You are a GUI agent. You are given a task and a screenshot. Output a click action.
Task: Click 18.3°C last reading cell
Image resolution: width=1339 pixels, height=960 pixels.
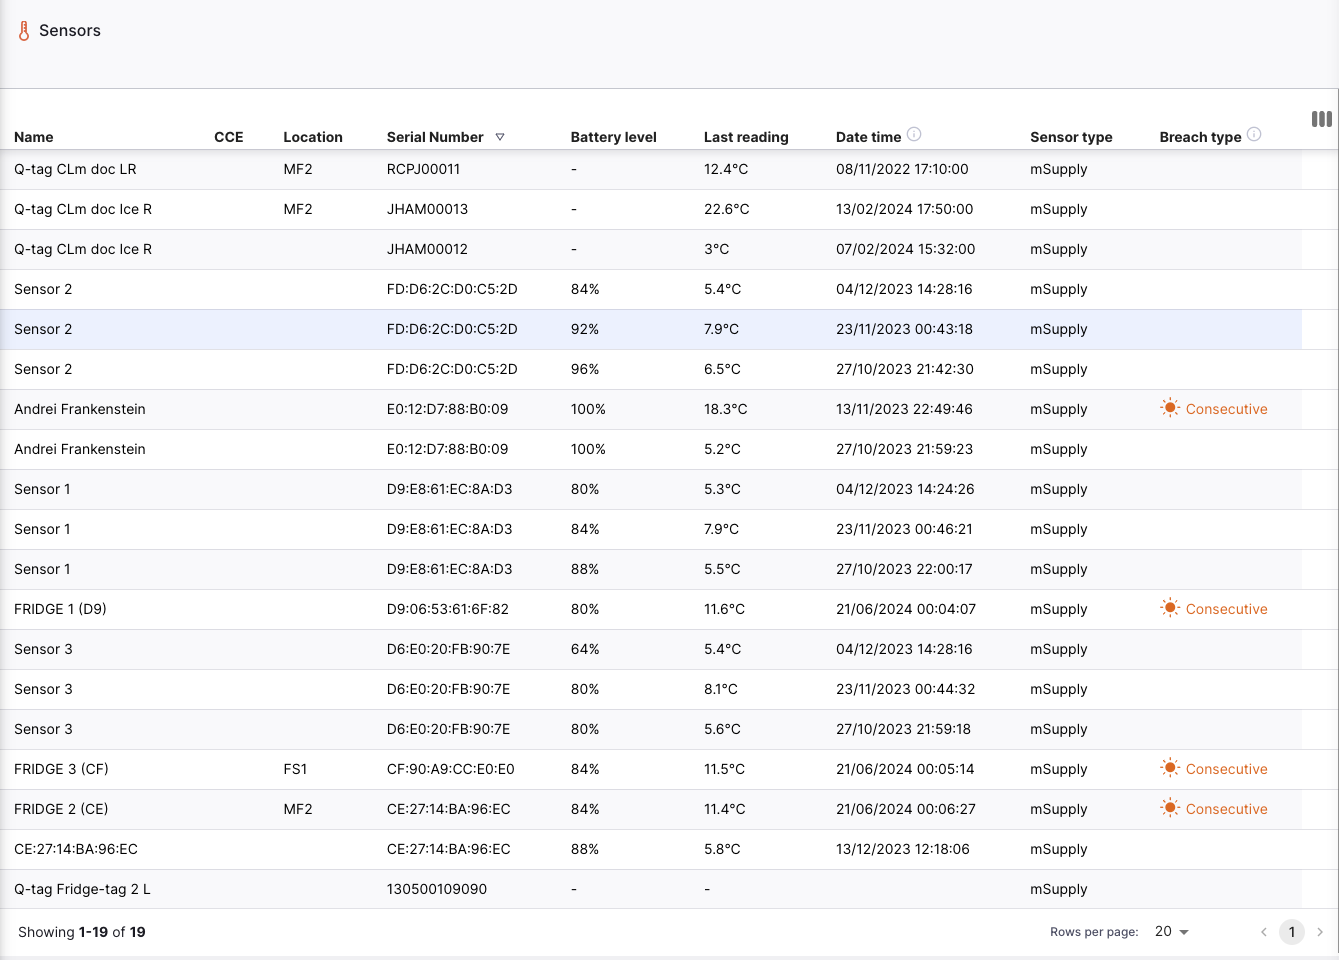[x=725, y=409]
